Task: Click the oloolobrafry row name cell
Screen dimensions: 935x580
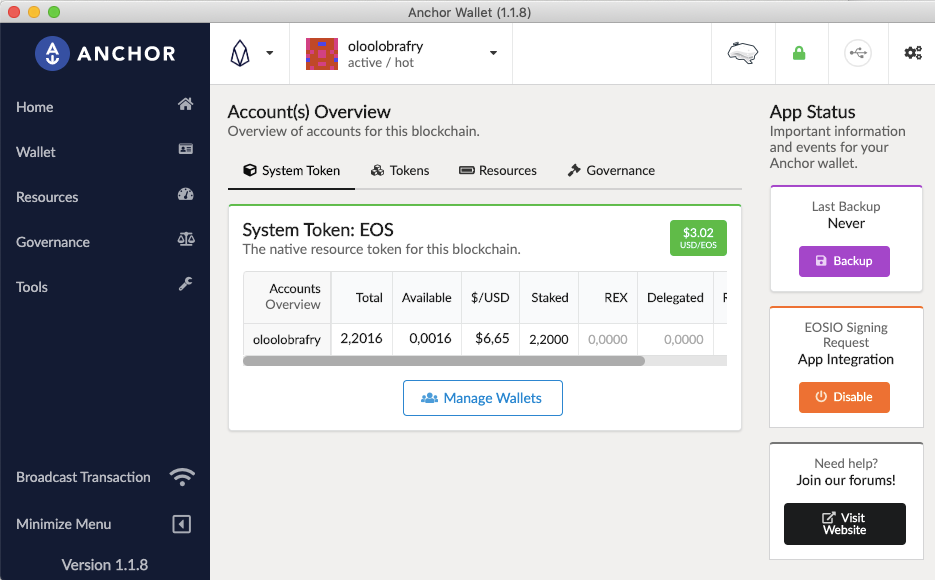Action: point(287,340)
